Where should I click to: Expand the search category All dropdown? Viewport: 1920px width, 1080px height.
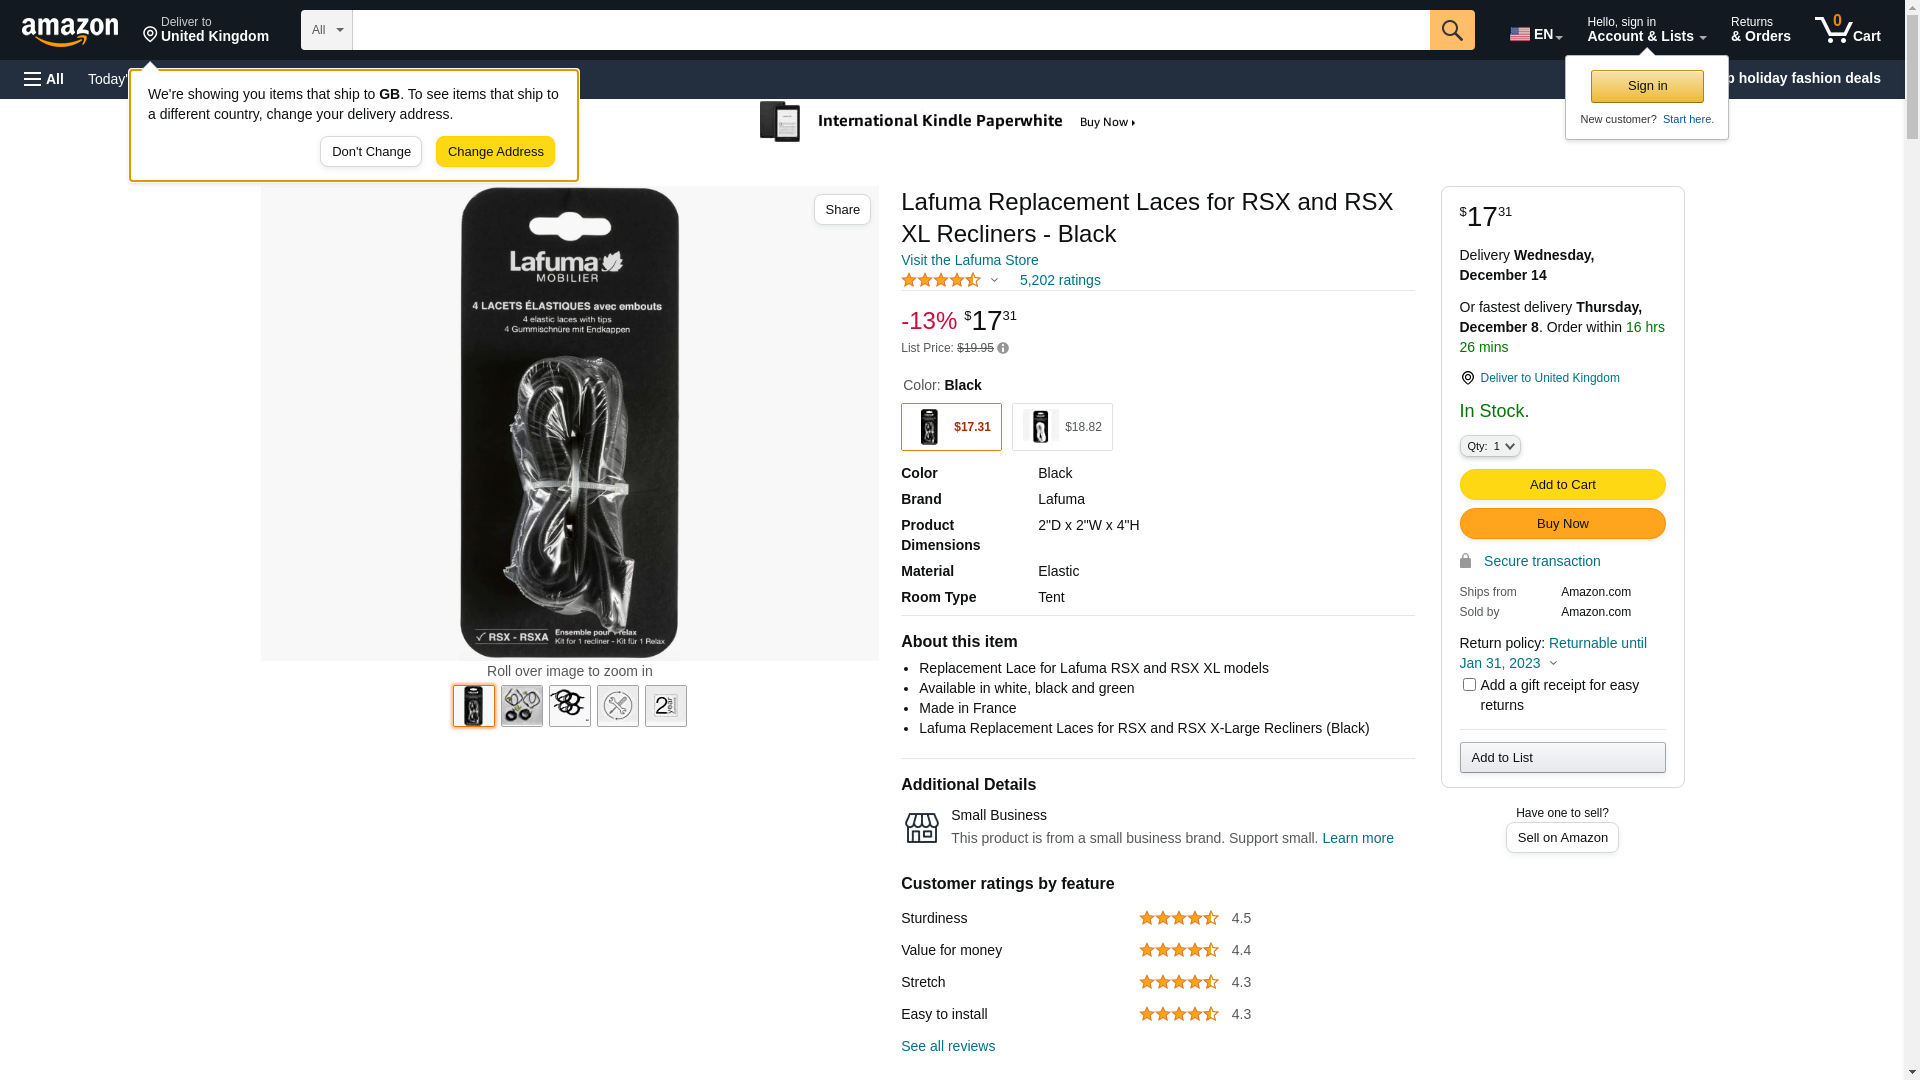pos(327,30)
